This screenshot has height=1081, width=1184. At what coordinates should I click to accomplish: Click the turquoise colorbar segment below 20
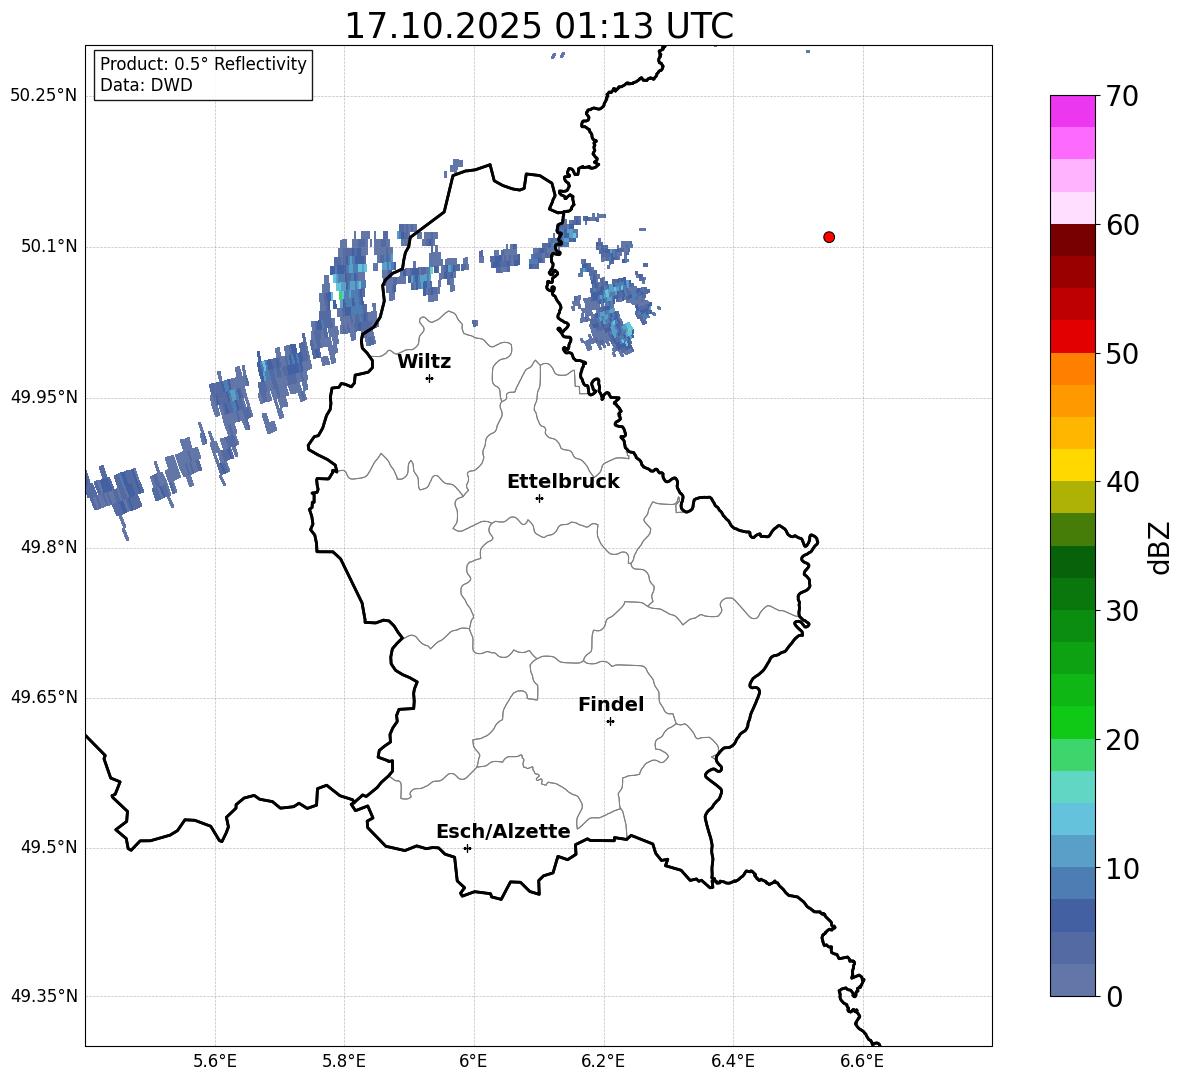tap(1073, 787)
